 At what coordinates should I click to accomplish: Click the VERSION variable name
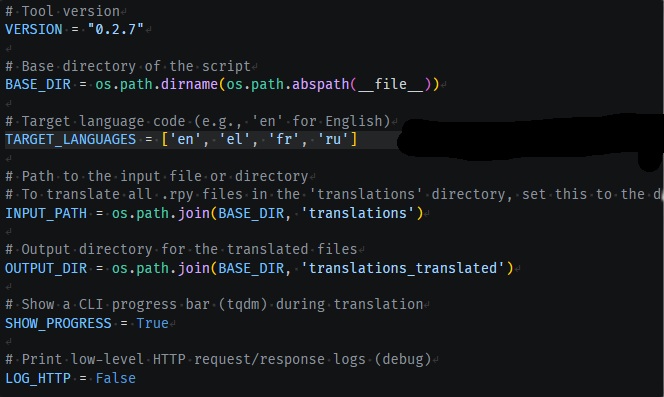[34, 29]
